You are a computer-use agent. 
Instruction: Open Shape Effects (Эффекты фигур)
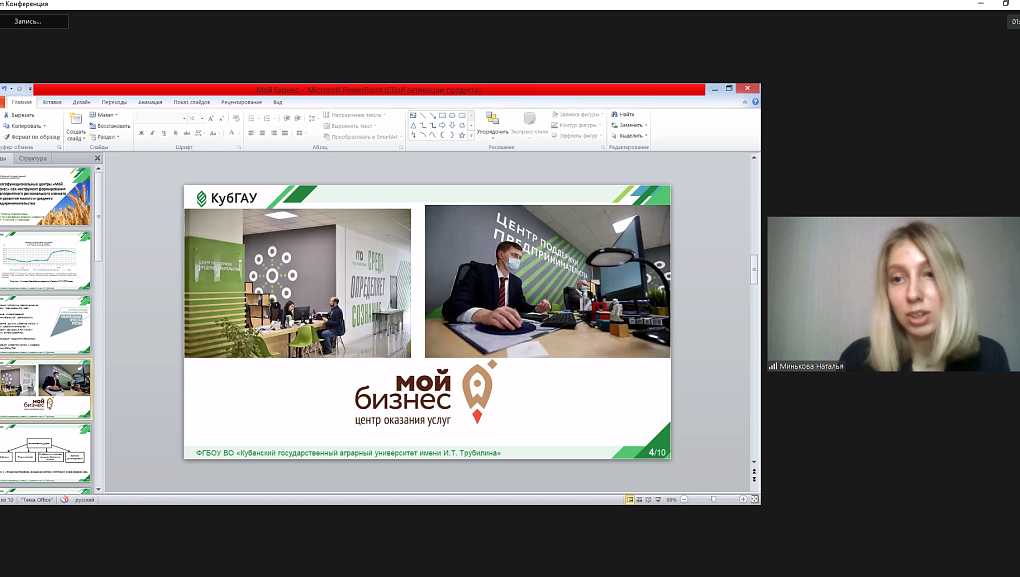coord(576,136)
